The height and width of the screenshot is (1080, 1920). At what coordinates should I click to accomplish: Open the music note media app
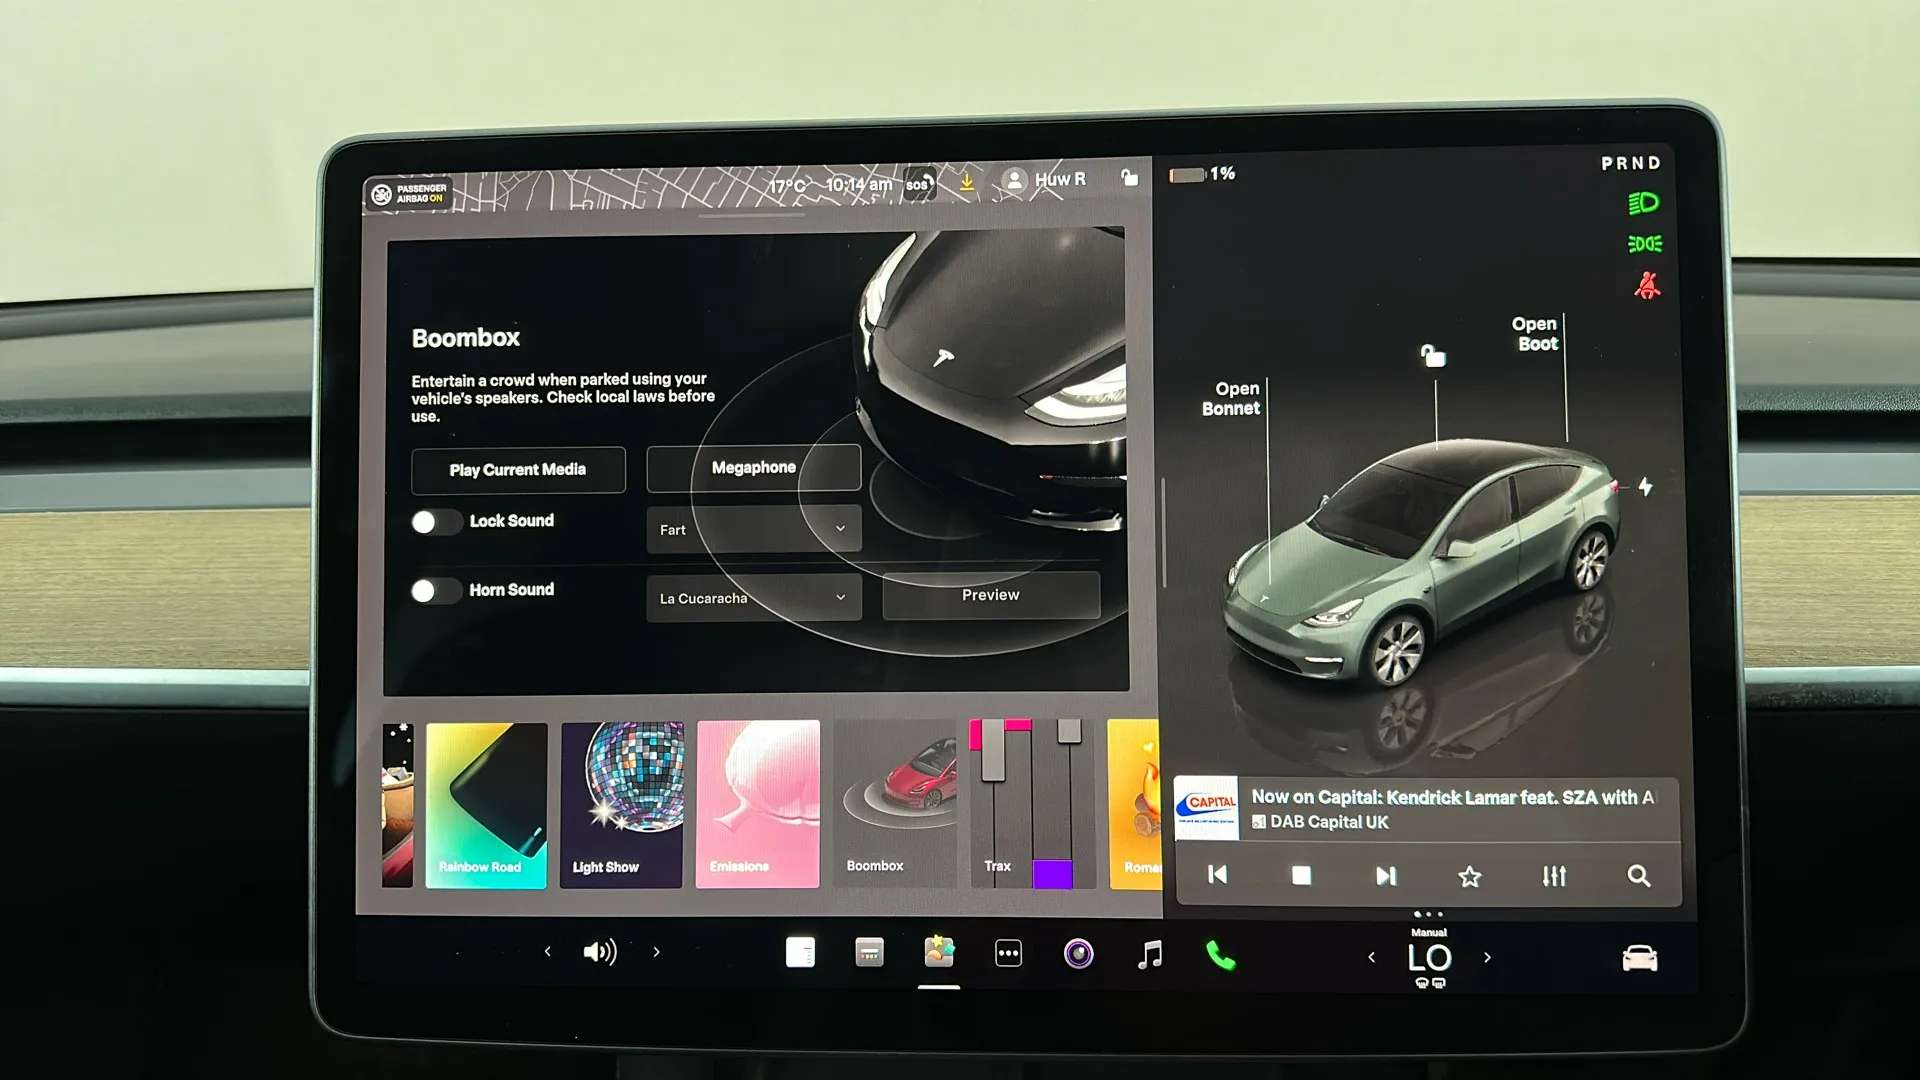pos(1150,954)
